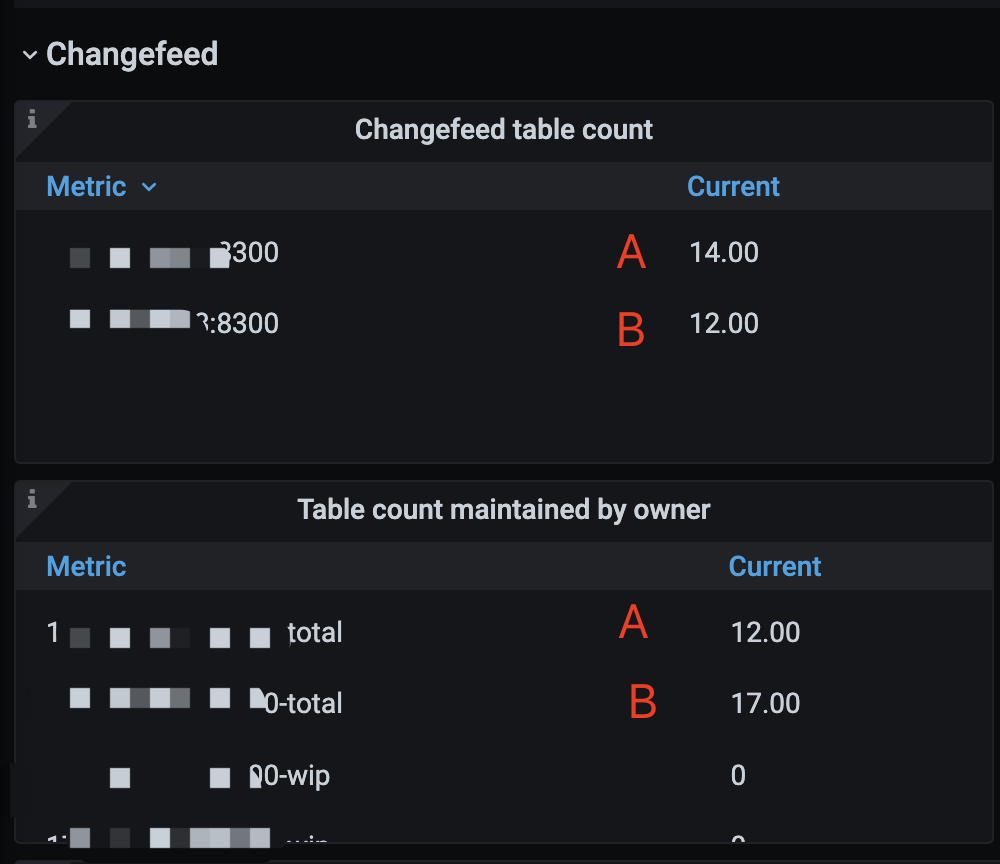1000x864 pixels.
Task: Open the 'Changefeed table count' panel title menu
Action: tap(504, 129)
